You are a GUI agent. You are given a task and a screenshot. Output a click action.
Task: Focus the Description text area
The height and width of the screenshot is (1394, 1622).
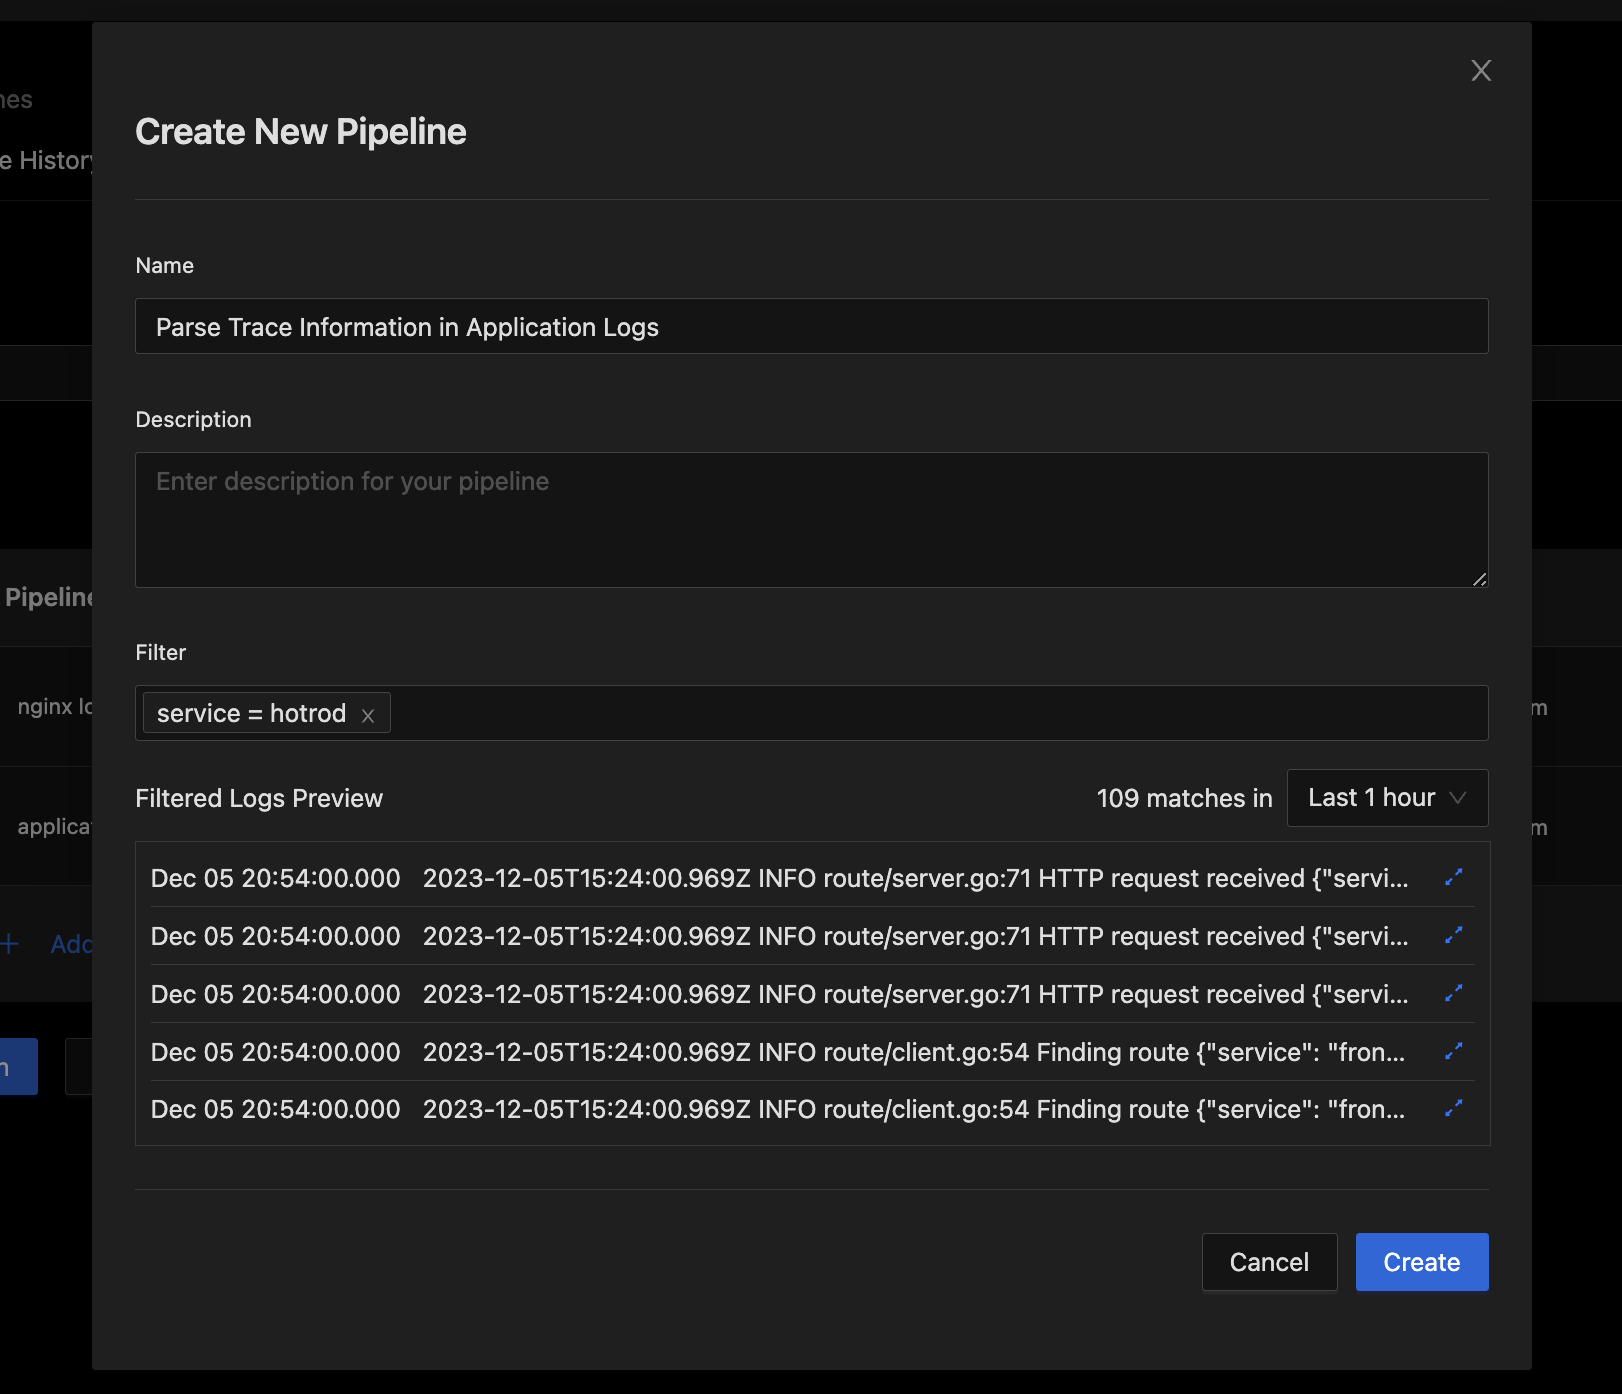pyautogui.click(x=811, y=519)
